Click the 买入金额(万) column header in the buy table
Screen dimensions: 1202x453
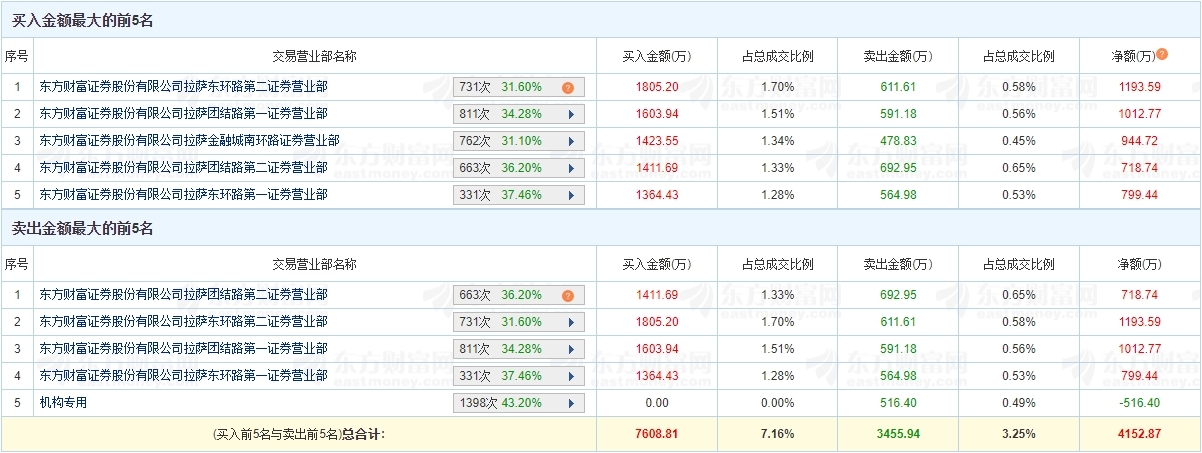coord(656,56)
